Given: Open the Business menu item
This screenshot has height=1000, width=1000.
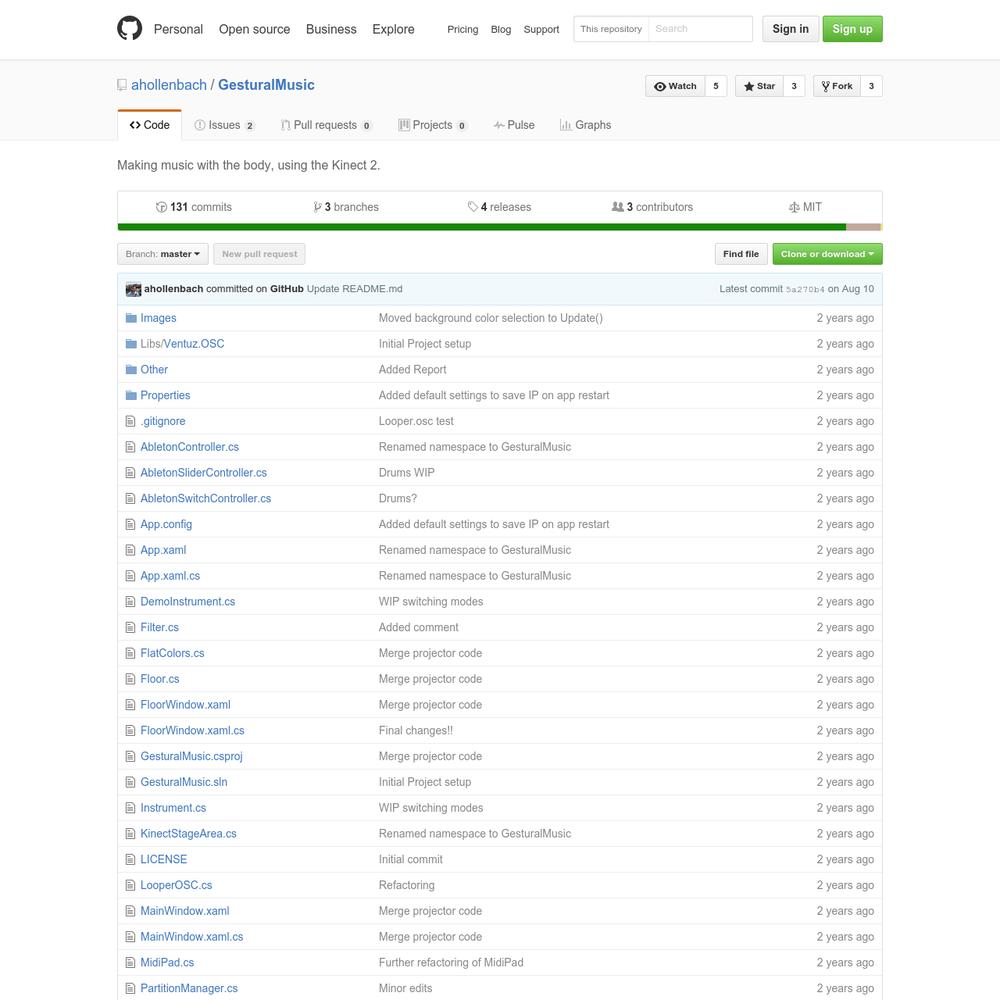Looking at the screenshot, I should pos(331,29).
